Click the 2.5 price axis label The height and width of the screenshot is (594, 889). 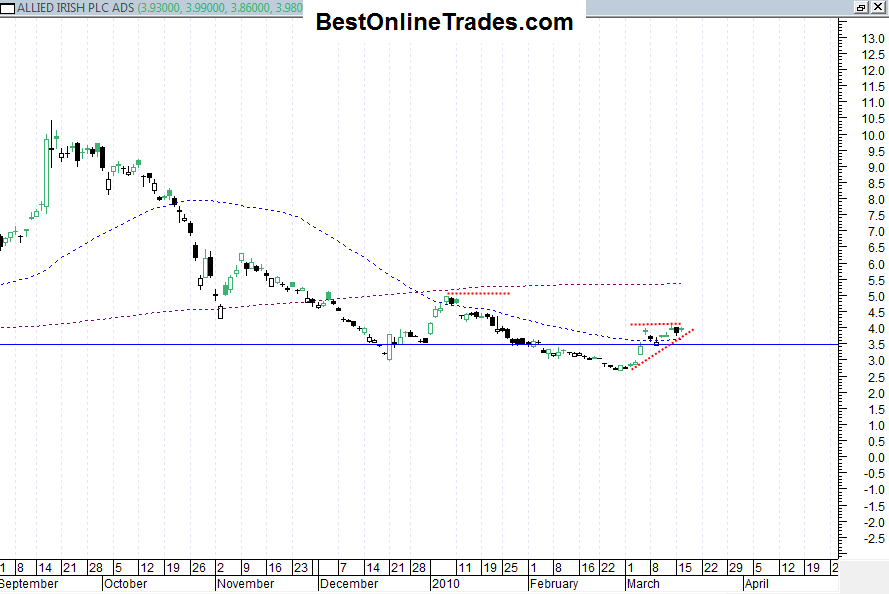tap(877, 377)
